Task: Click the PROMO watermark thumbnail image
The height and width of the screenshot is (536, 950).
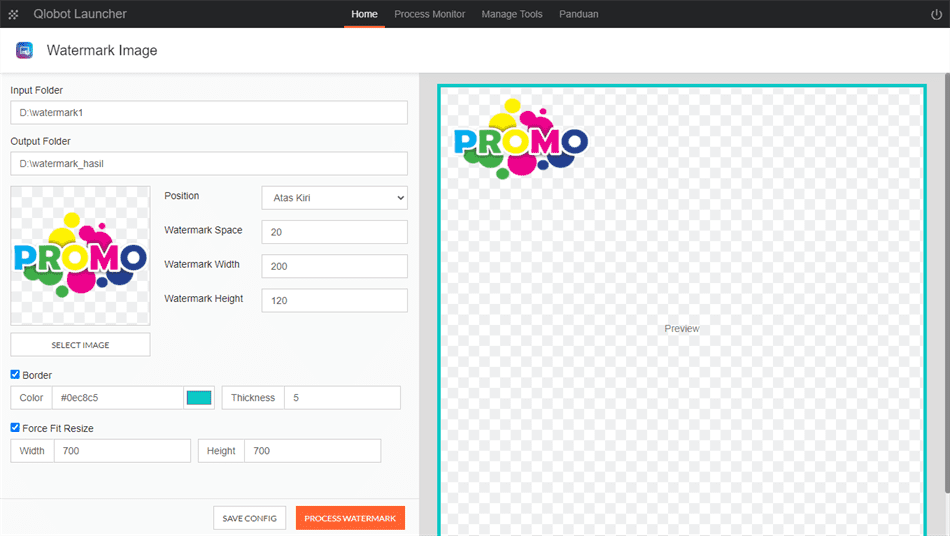Action: (x=80, y=256)
